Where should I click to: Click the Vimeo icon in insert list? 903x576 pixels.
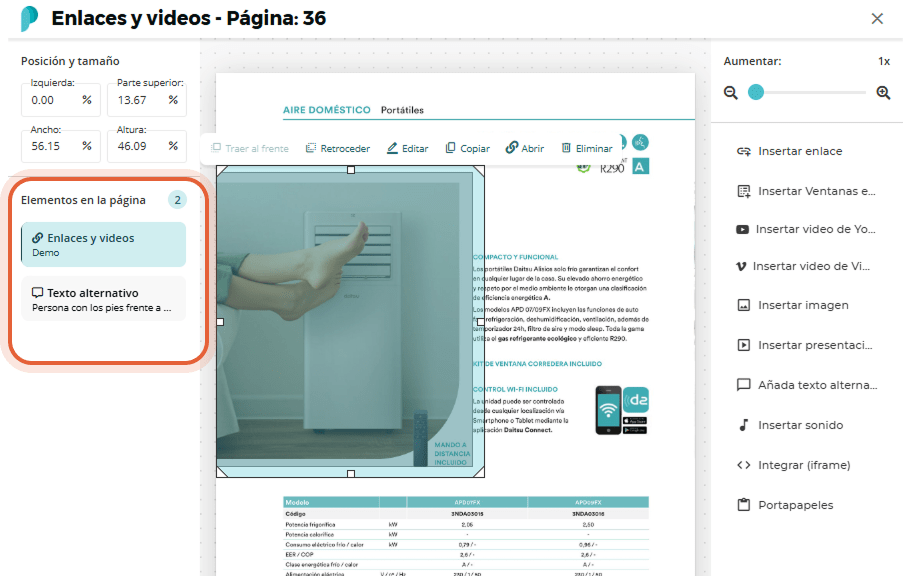[742, 266]
